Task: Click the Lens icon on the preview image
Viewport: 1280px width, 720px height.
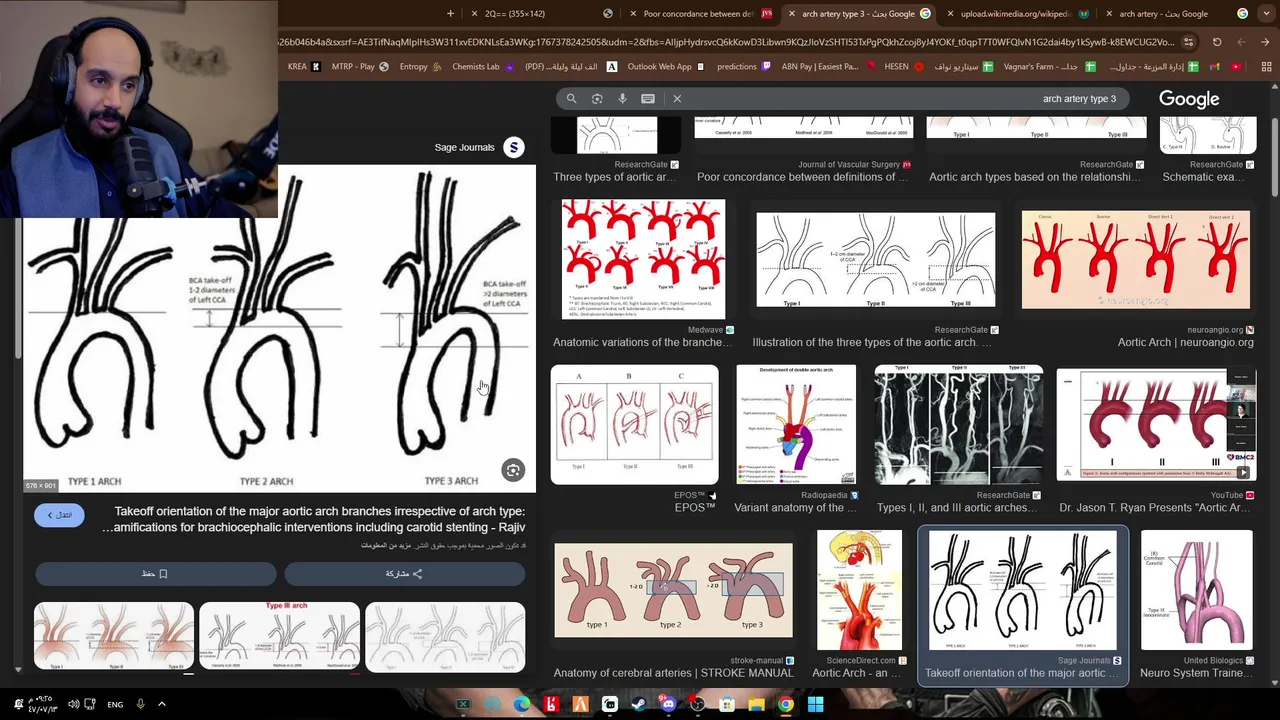Action: (x=513, y=470)
